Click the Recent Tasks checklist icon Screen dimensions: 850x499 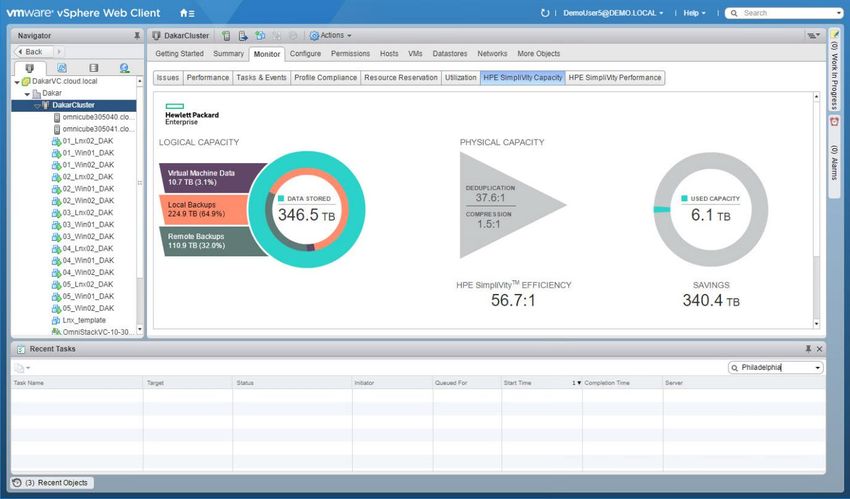pos(21,349)
